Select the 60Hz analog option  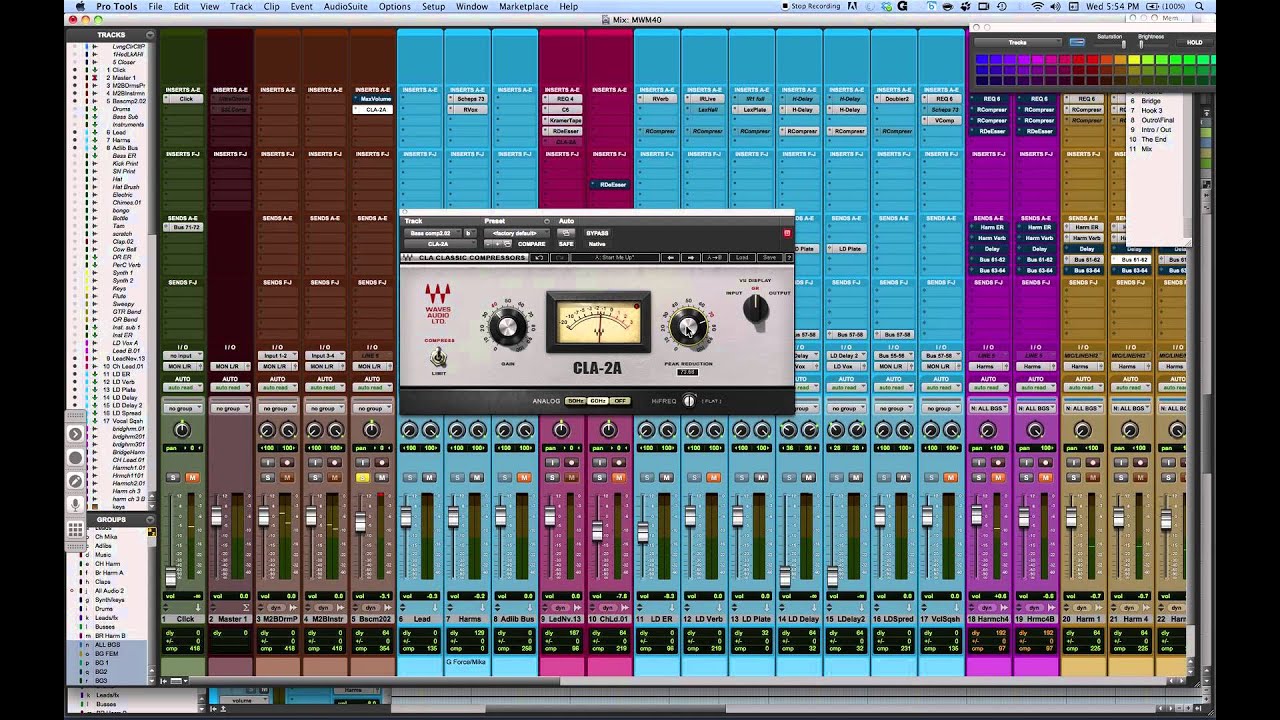[x=598, y=401]
